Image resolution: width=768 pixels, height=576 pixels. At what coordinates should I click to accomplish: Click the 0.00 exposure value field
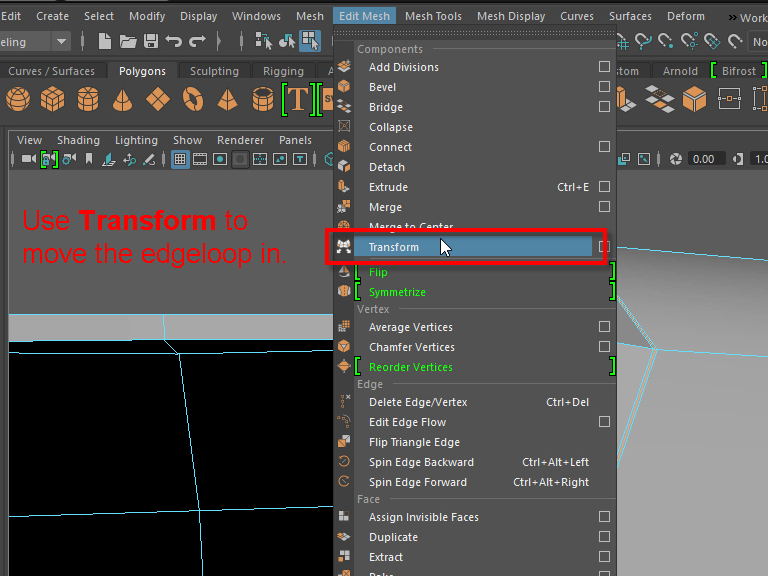(703, 159)
